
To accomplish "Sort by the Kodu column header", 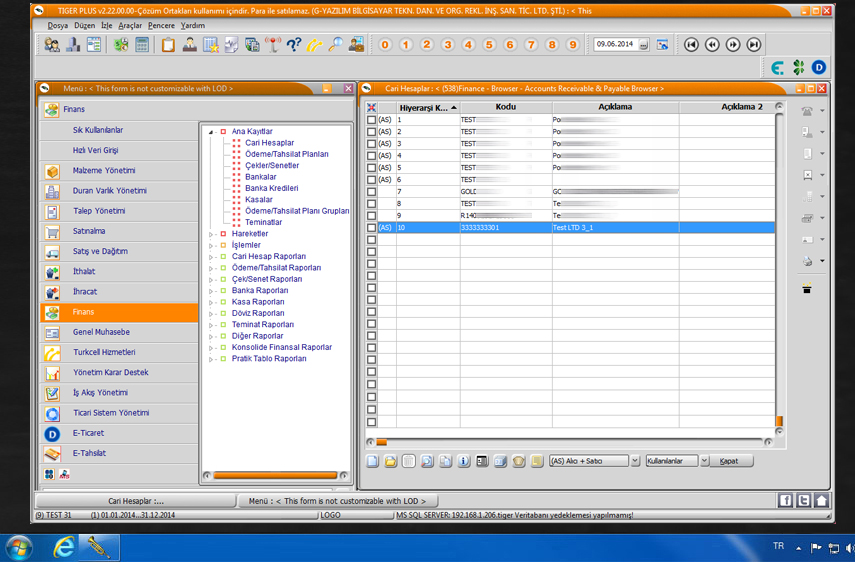I will [506, 107].
